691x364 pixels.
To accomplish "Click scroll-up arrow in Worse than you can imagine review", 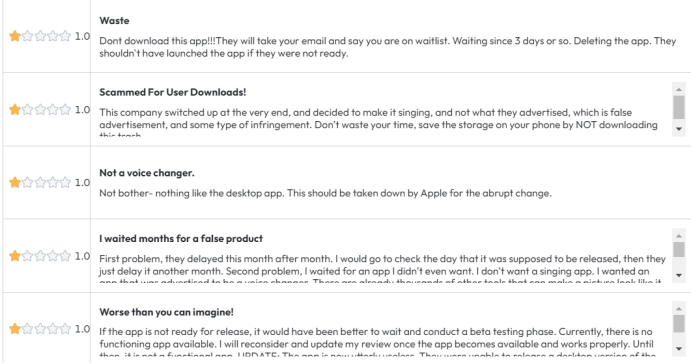I will [679, 309].
